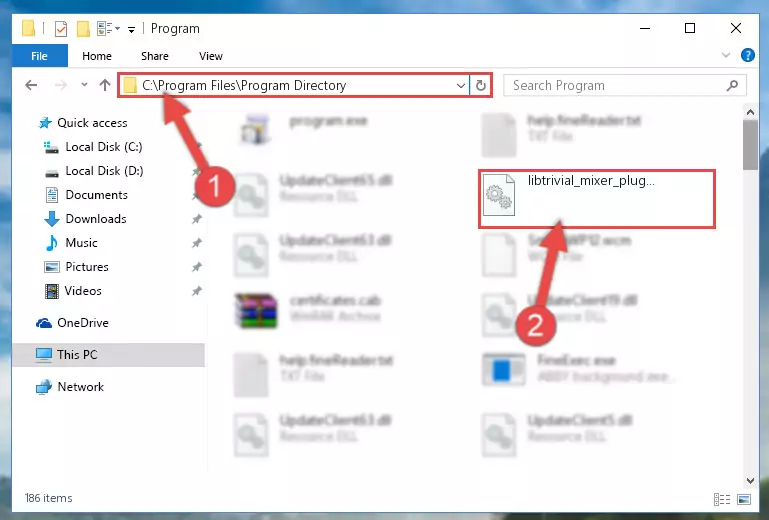769x520 pixels.
Task: Select the libtrivial_mixer_plug... file
Action: pyautogui.click(x=597, y=199)
